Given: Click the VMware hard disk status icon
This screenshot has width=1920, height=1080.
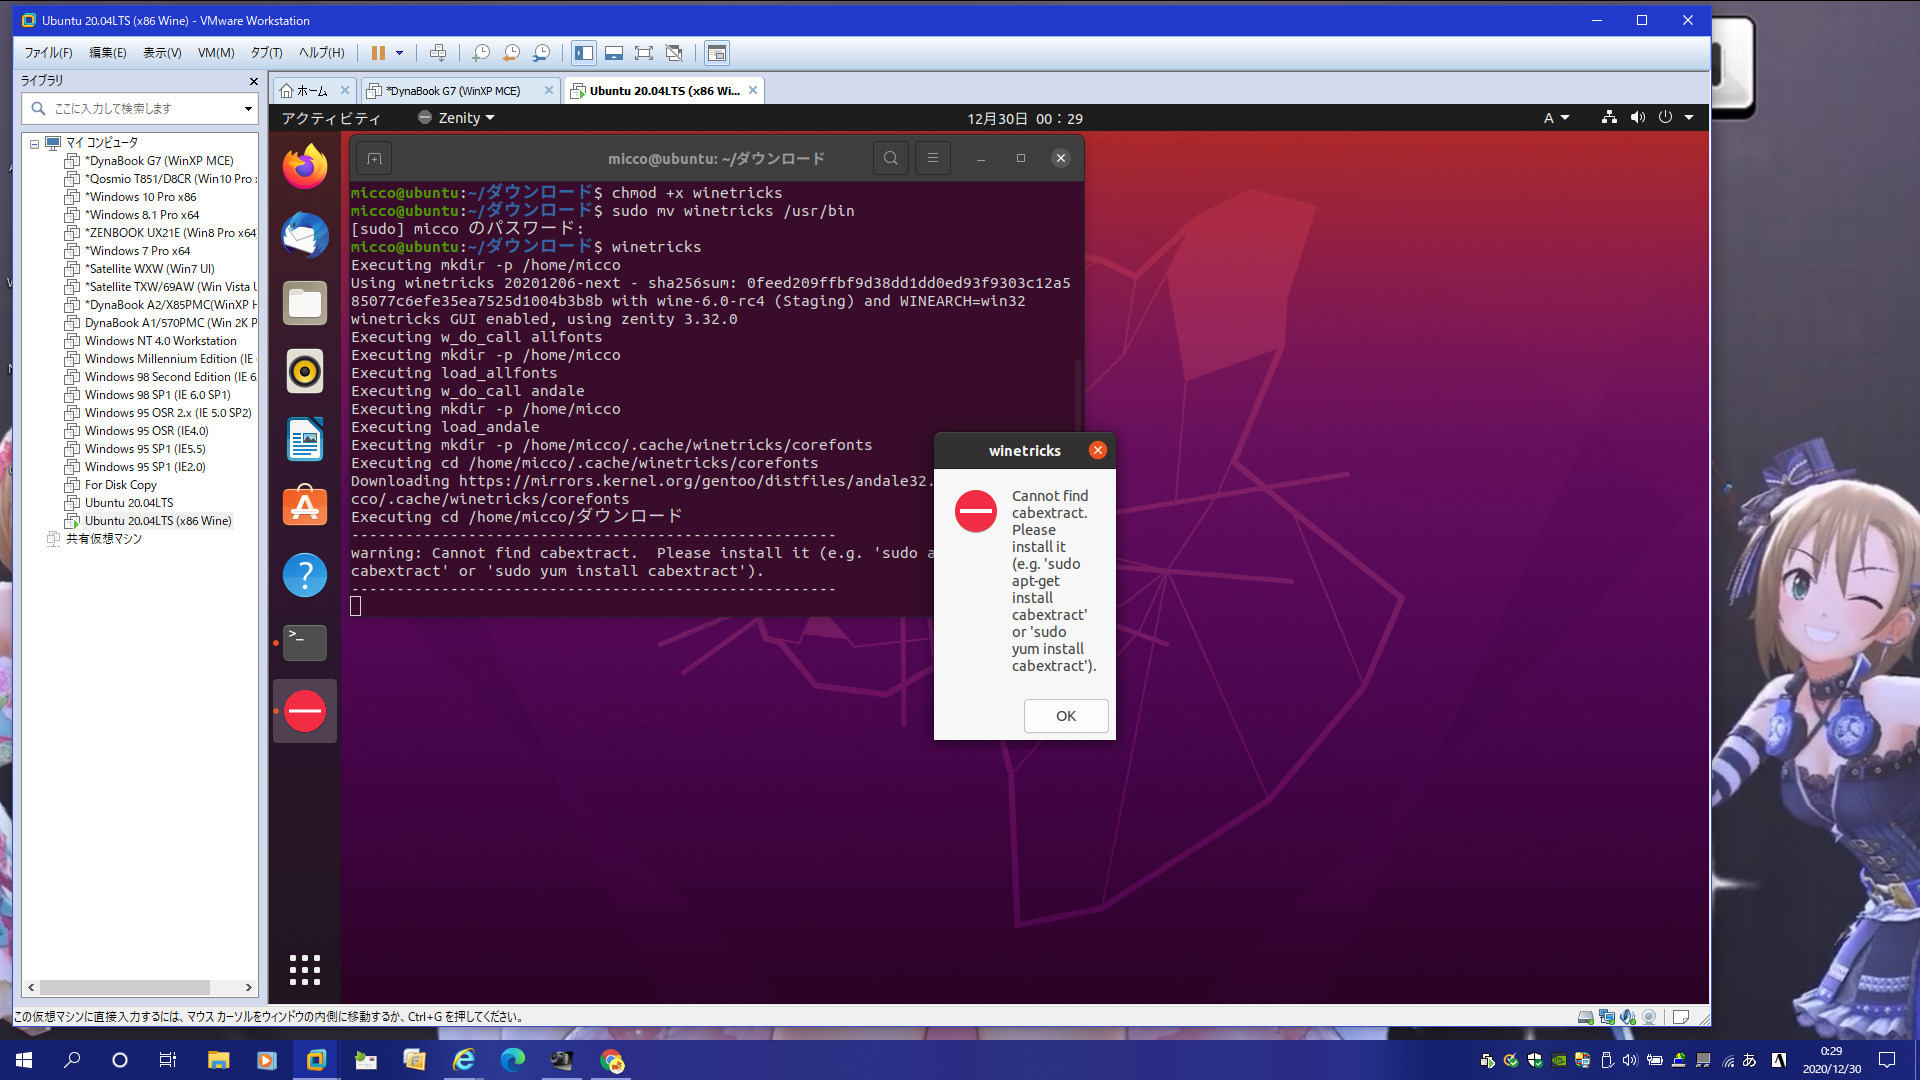Looking at the screenshot, I should click(1586, 1017).
